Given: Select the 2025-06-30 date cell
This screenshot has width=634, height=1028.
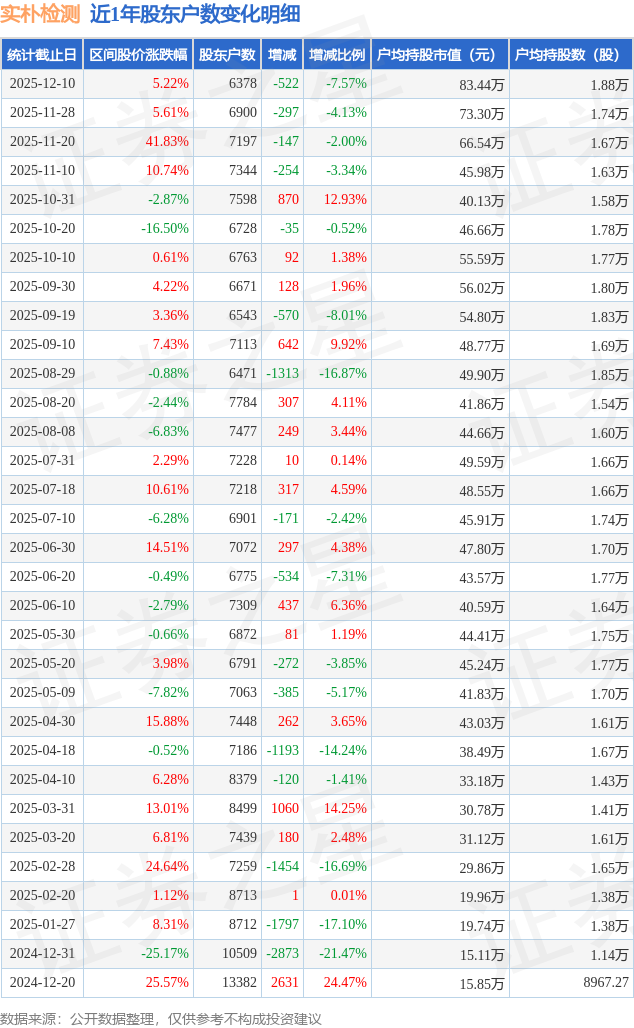Looking at the screenshot, I should [x=42, y=548].
